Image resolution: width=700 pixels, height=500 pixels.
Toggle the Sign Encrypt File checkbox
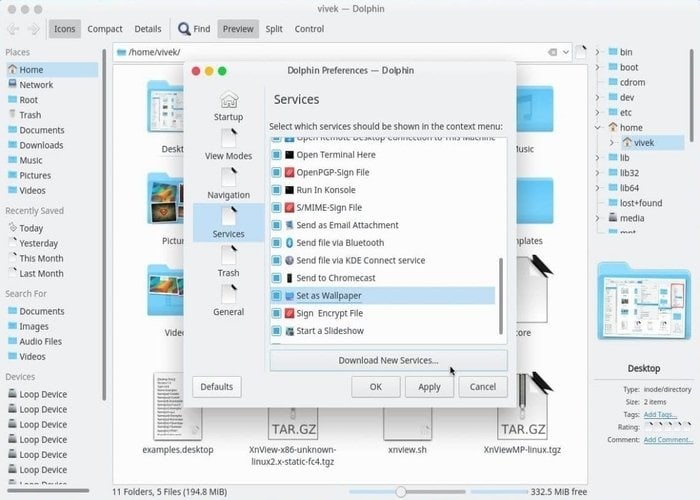pyautogui.click(x=276, y=313)
